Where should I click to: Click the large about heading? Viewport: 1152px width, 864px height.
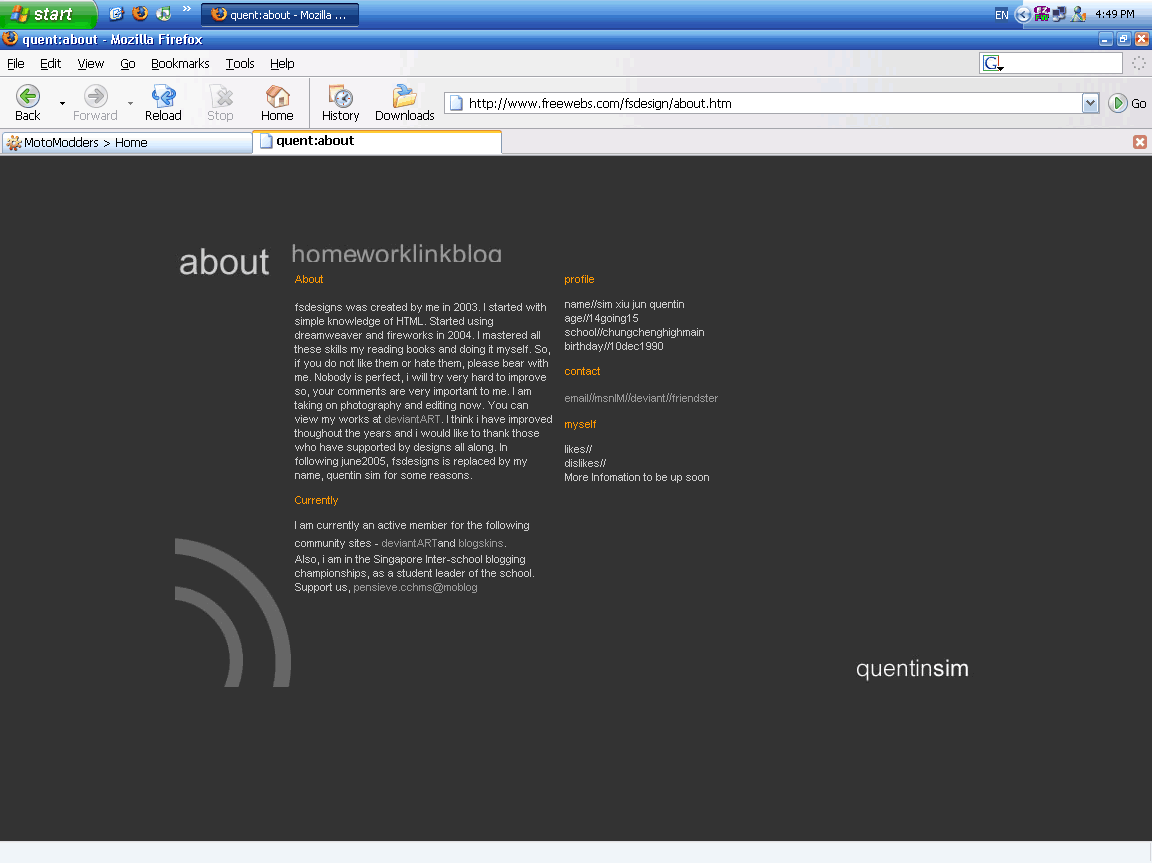click(224, 262)
